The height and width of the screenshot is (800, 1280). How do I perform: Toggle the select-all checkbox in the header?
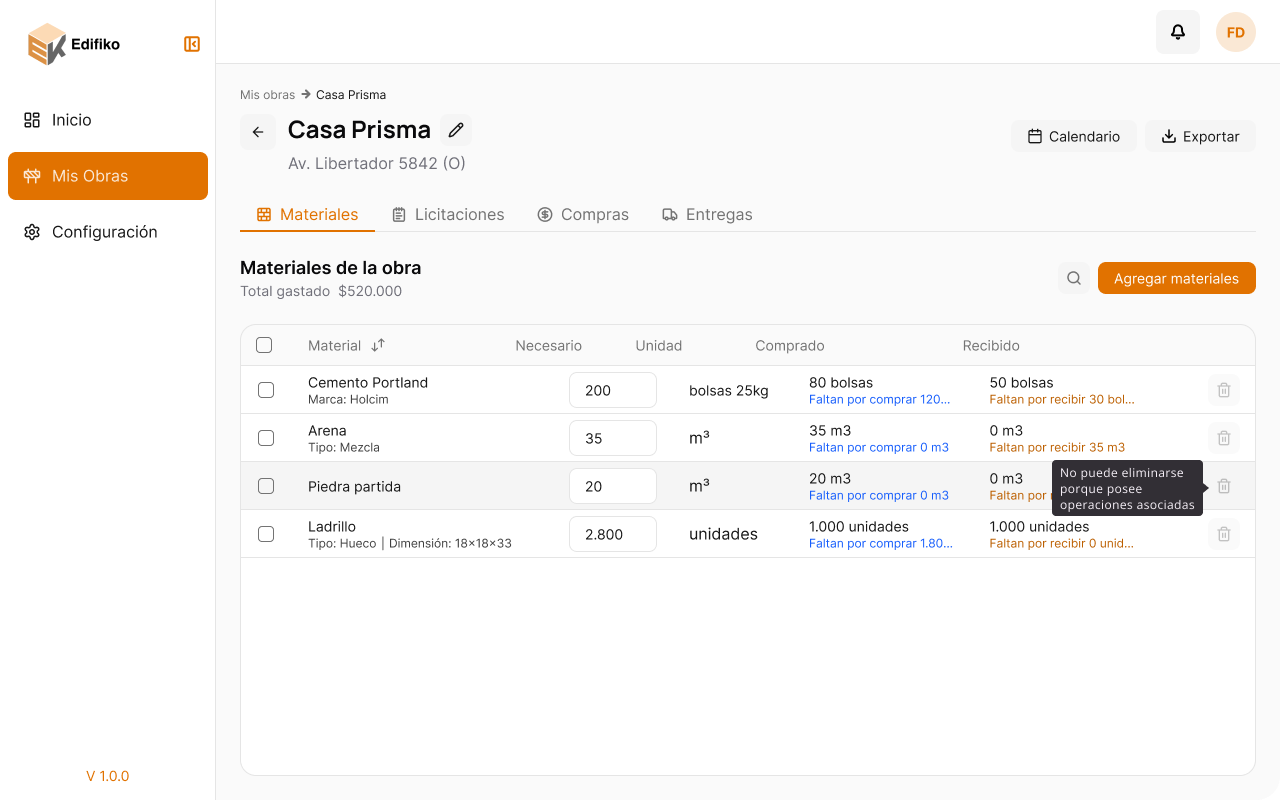(x=264, y=345)
